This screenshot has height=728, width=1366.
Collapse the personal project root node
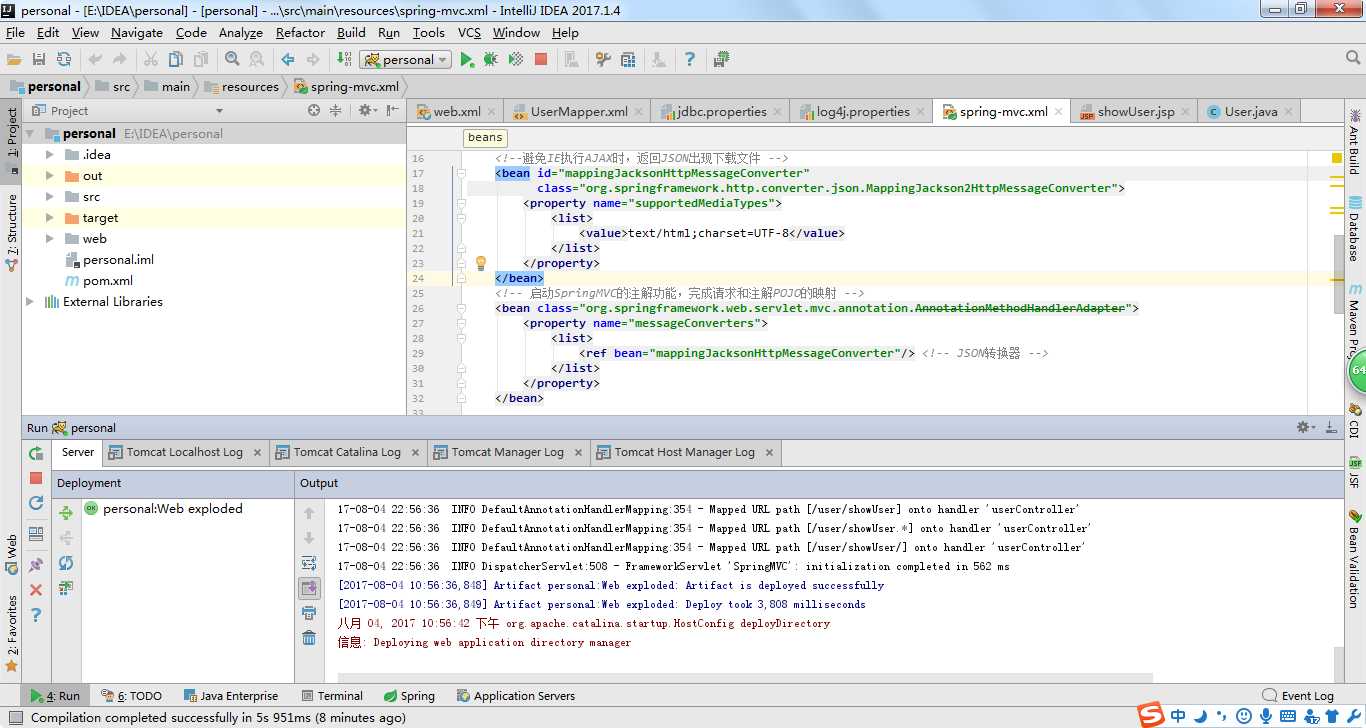coord(30,134)
